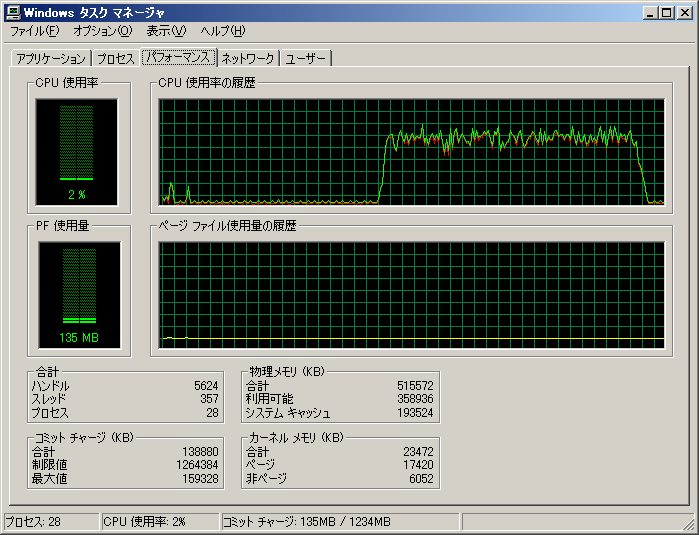Click the 利用可能 value 358936
Screen dimensions: 699x535
pos(415,399)
